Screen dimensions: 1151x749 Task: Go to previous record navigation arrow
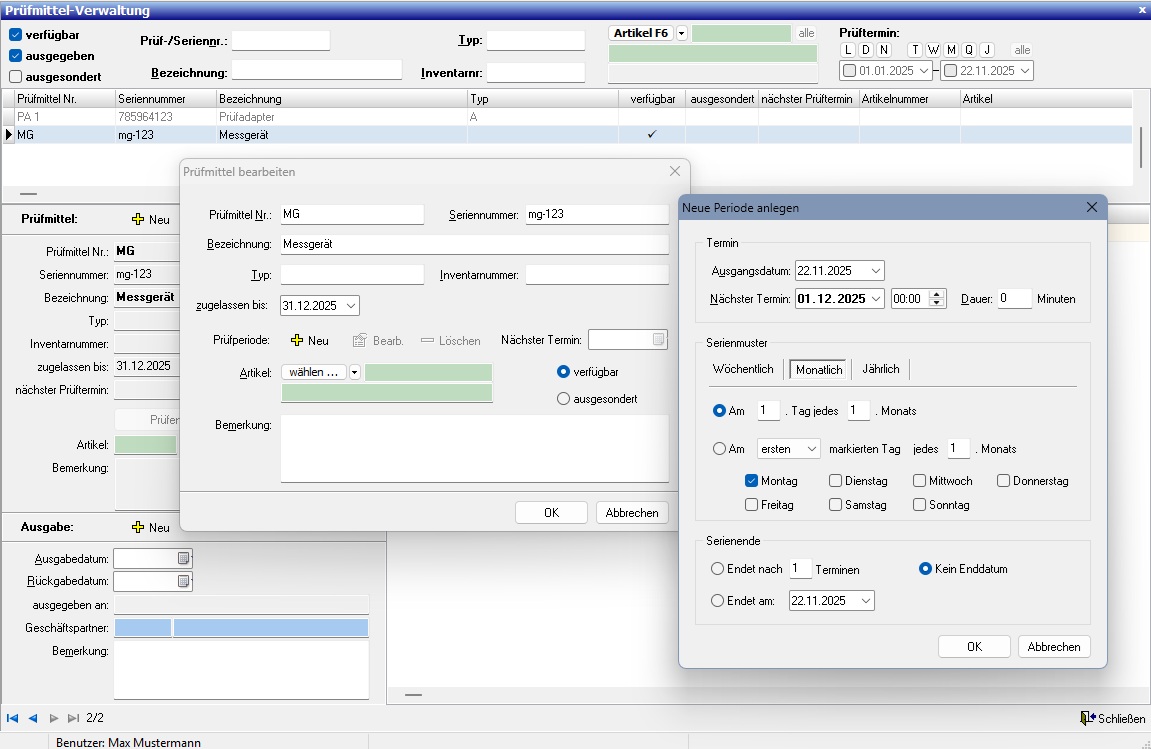(x=33, y=718)
